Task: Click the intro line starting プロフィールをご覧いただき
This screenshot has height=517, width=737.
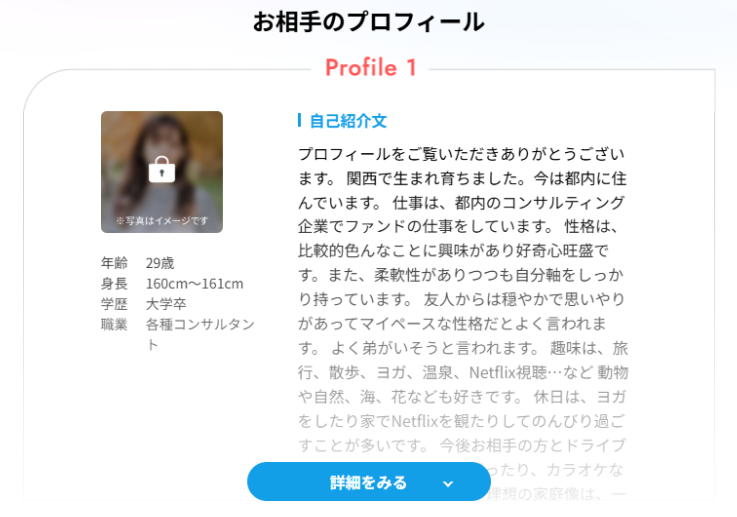Action: coord(462,154)
